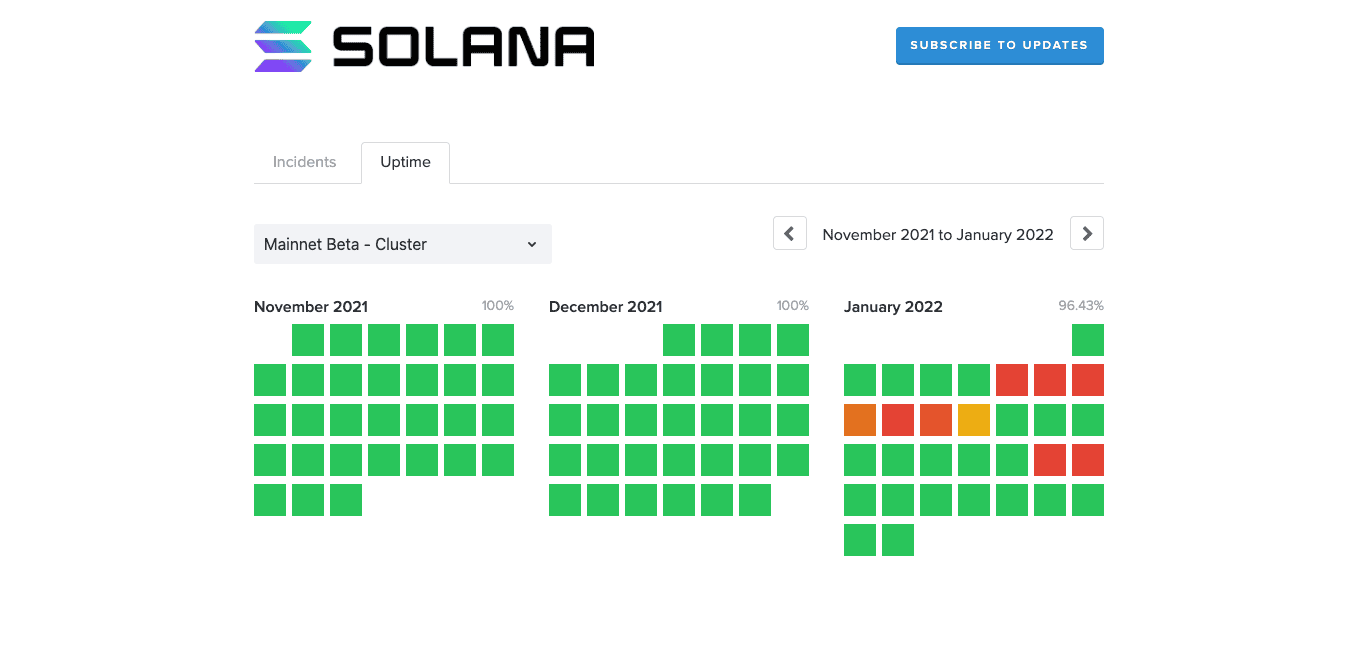This screenshot has height=665, width=1355.
Task: Click the green January 31 square
Action: click(x=898, y=540)
